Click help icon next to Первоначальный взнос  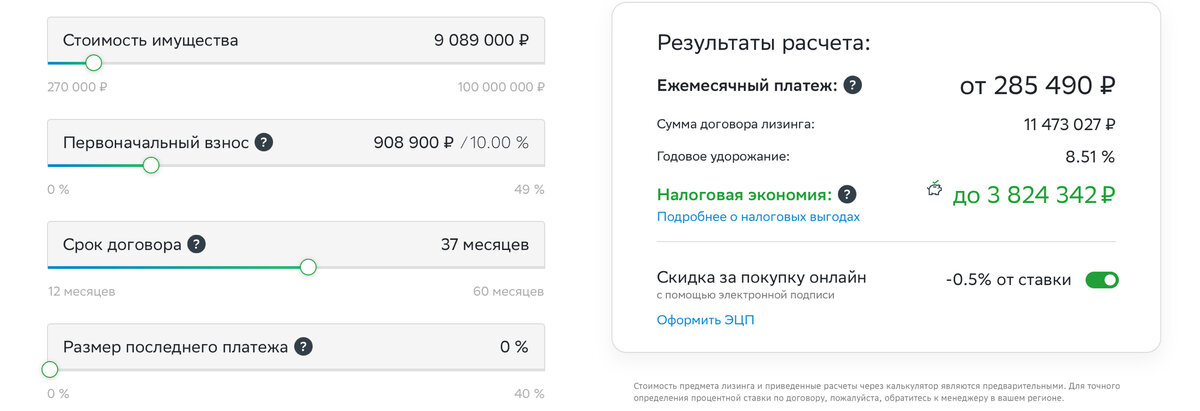click(x=263, y=142)
